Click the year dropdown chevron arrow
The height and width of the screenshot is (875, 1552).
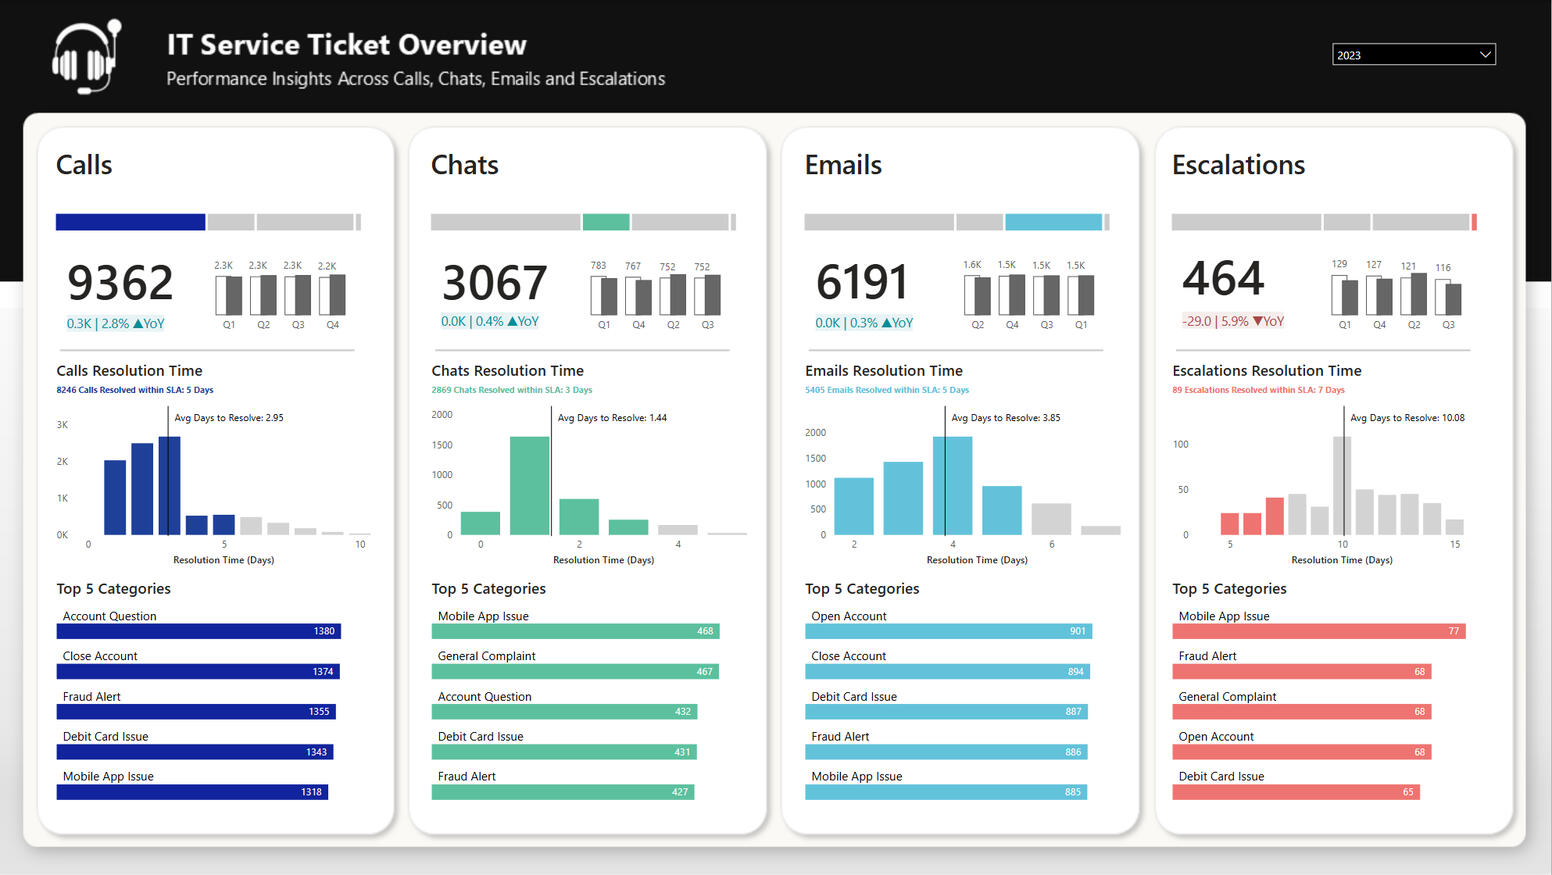[1485, 55]
